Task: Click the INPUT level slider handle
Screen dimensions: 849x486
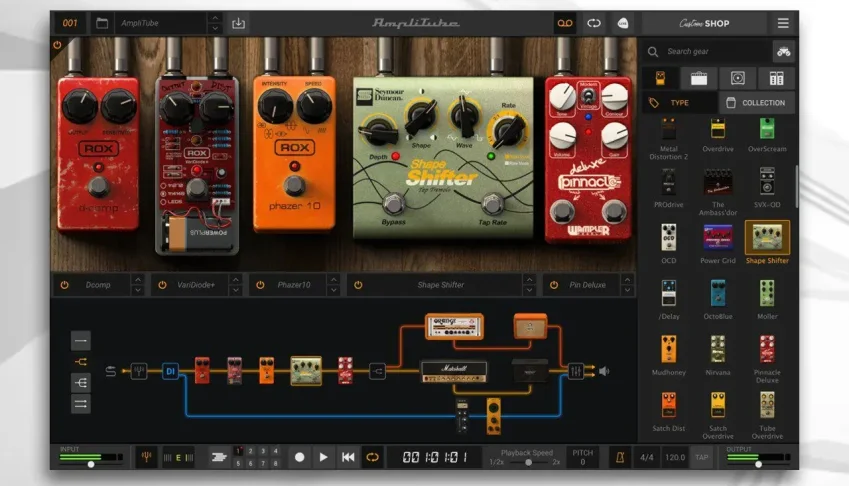Action: tap(91, 464)
